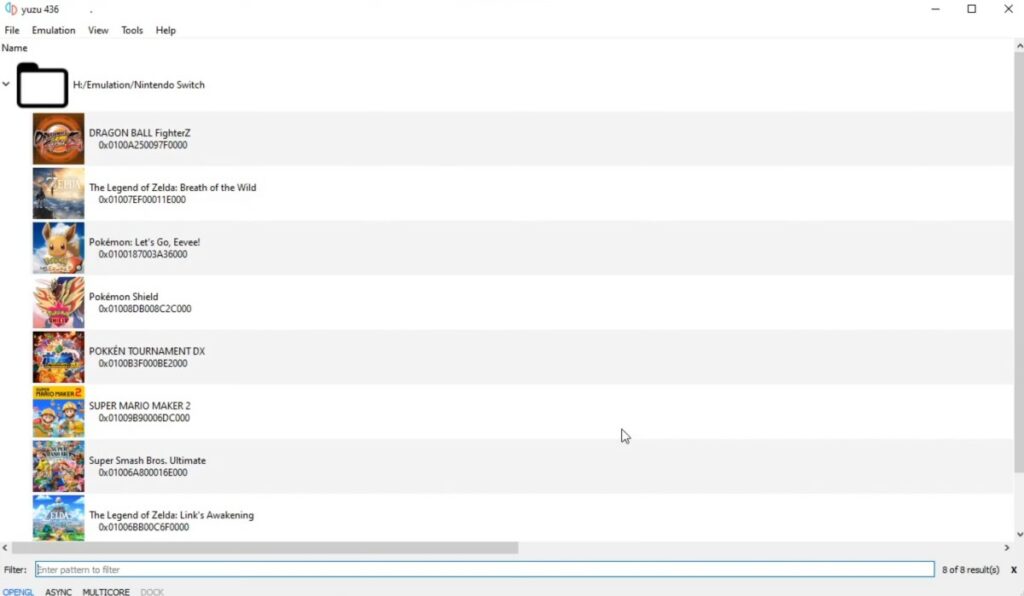The height and width of the screenshot is (596, 1024).
Task: Select the Link's Awakening game cover icon
Action: tap(58, 518)
